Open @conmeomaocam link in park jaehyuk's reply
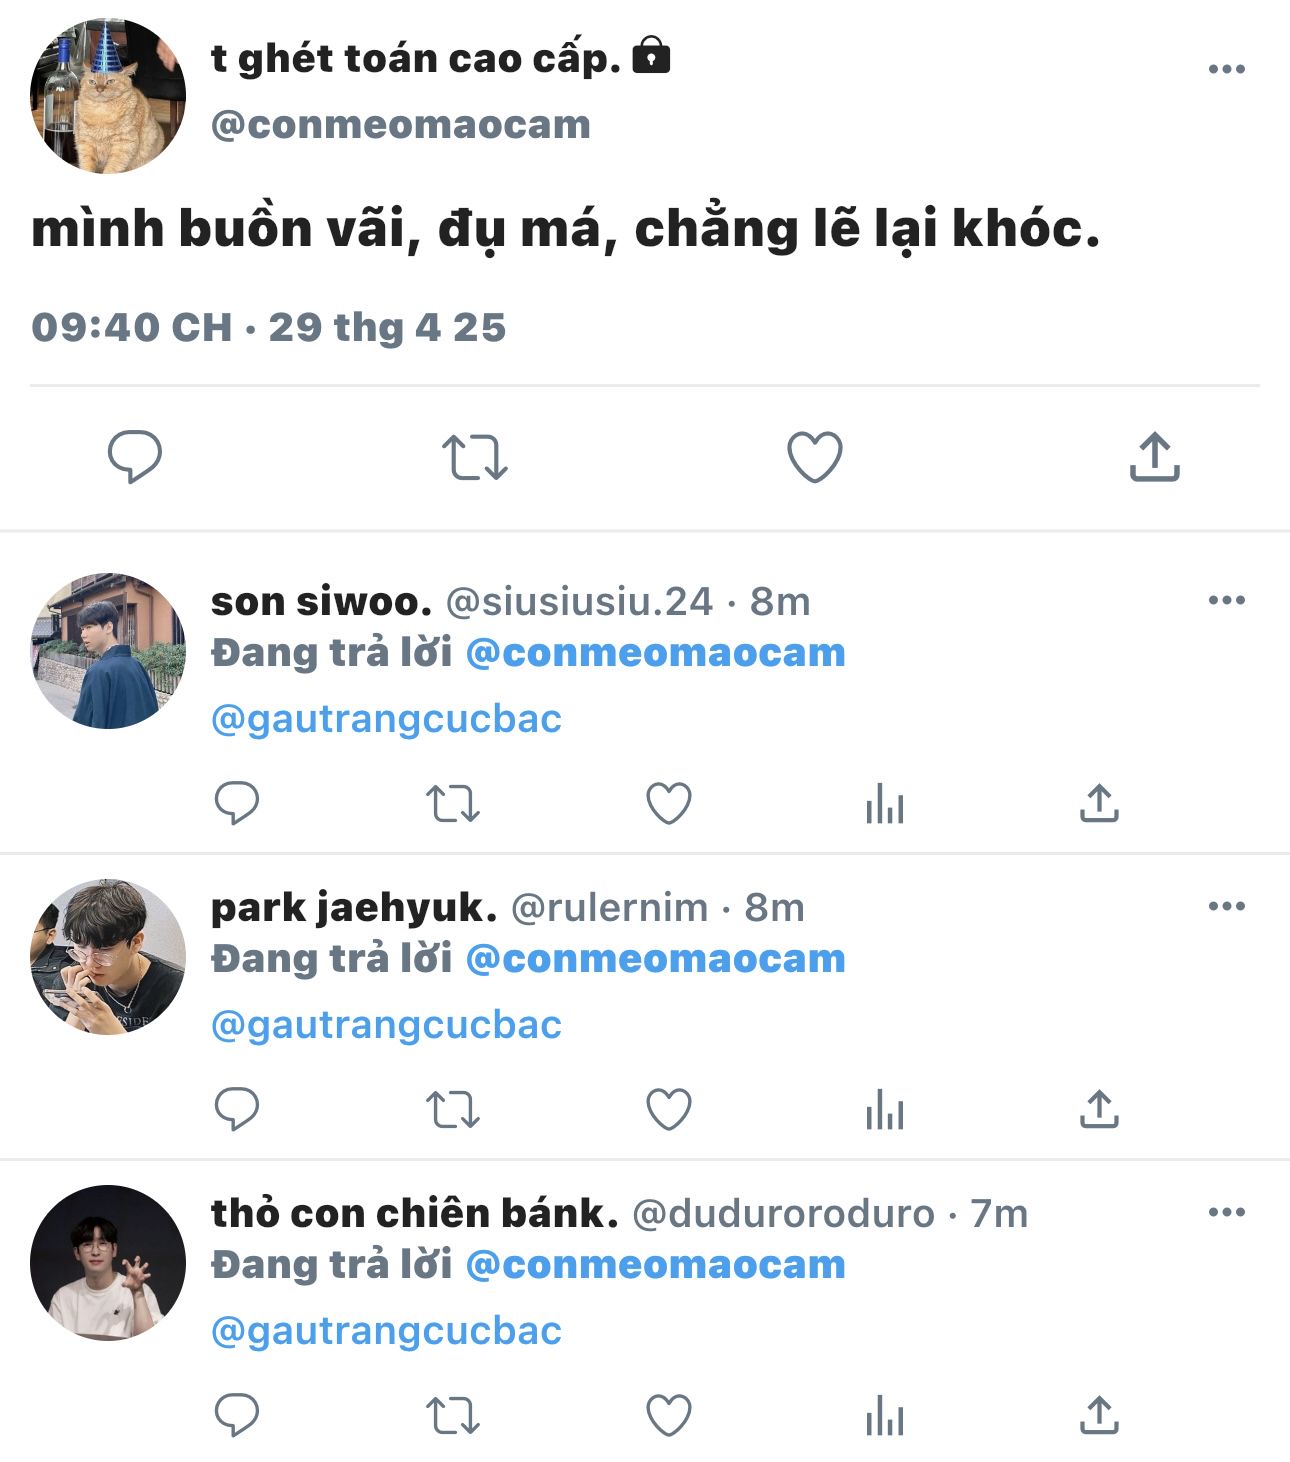Screen dimensions: 1290x1462 (x=655, y=959)
